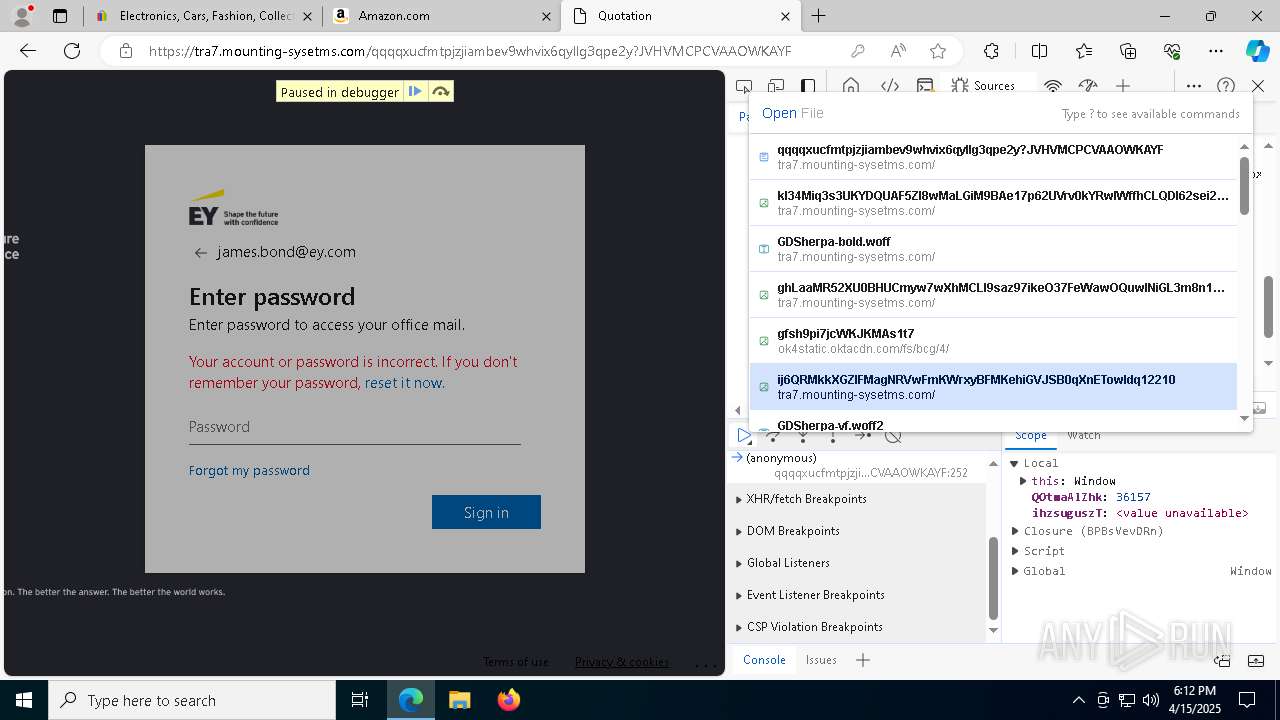Screen dimensions: 1280x720
Task: Add this page to favorites
Action: pos(937,51)
